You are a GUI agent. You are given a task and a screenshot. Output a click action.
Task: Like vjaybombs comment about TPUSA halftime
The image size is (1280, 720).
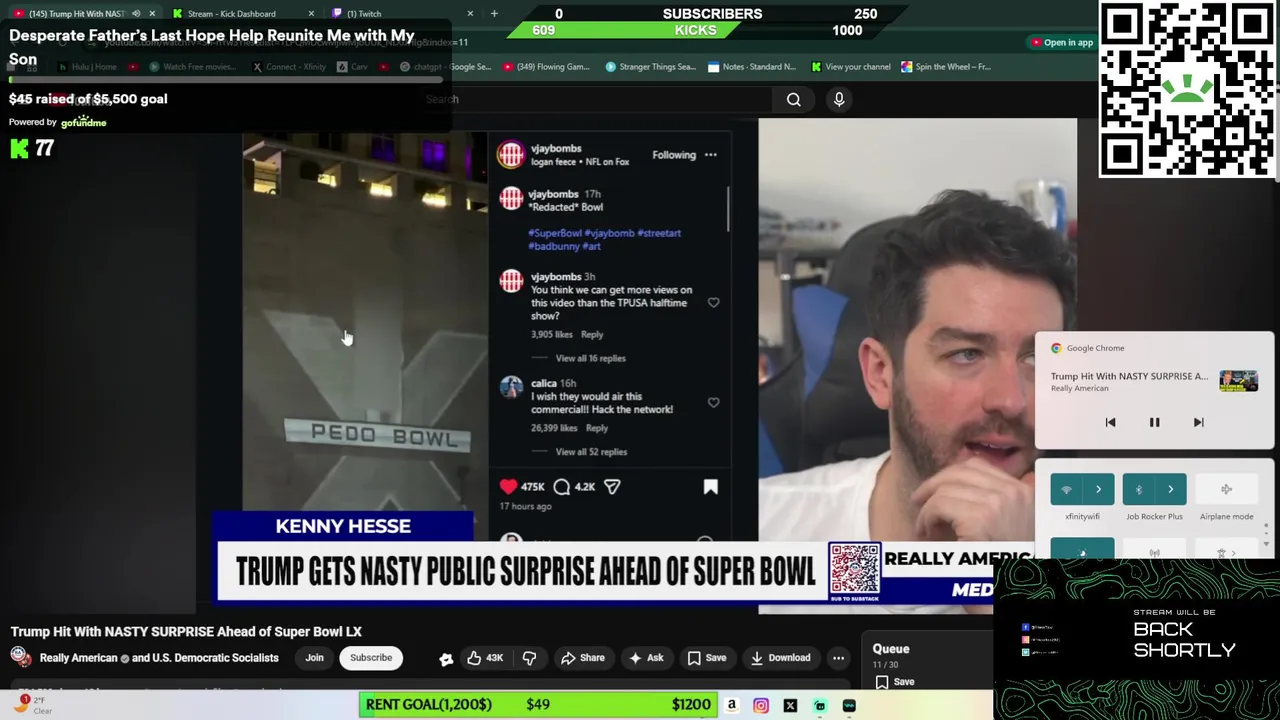pyautogui.click(x=713, y=303)
